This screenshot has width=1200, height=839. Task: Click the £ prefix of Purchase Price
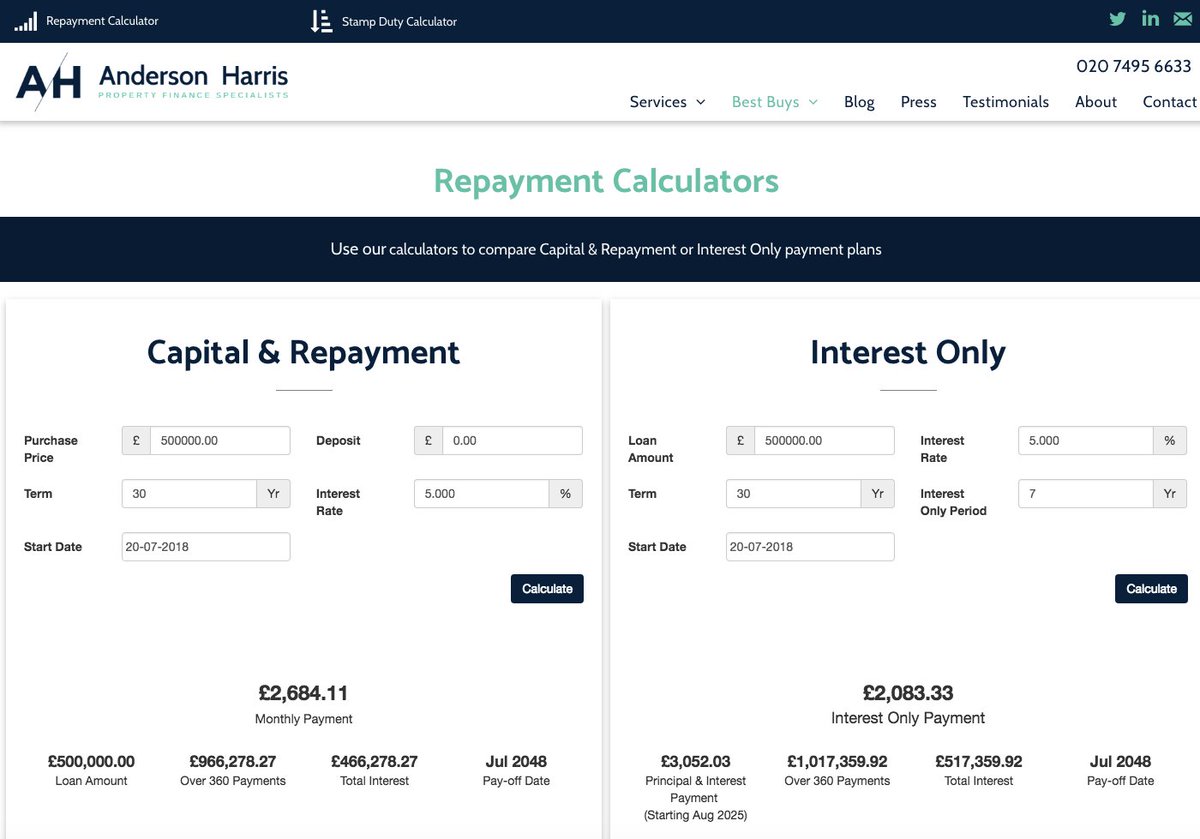pos(136,440)
